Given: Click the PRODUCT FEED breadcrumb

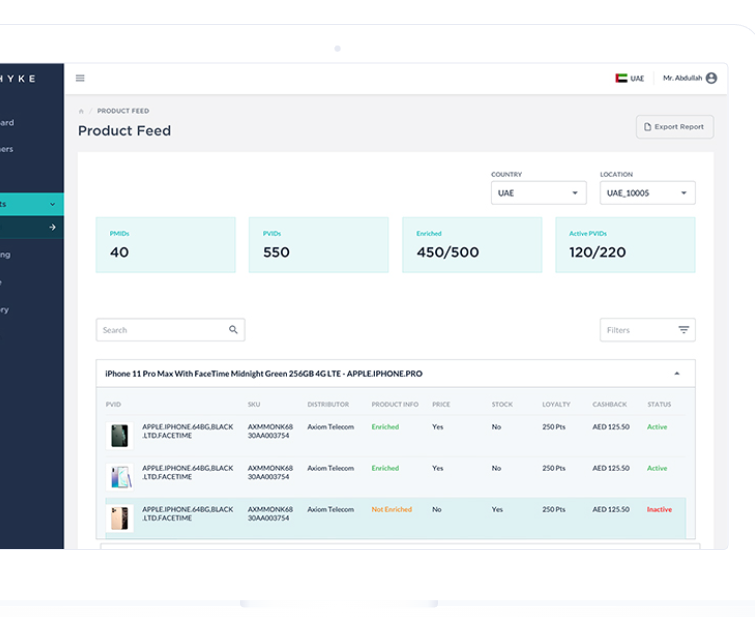Looking at the screenshot, I should click(x=123, y=111).
